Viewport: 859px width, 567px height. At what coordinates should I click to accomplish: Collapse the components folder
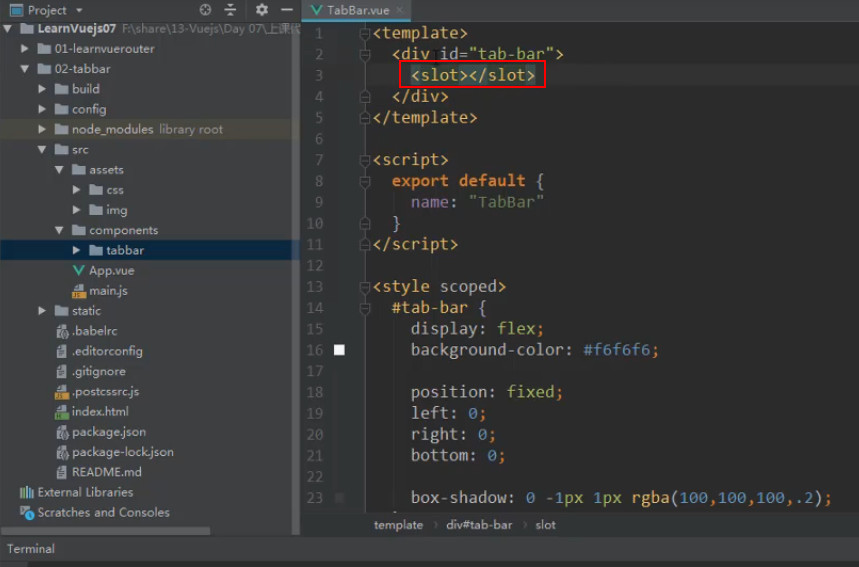(x=59, y=230)
